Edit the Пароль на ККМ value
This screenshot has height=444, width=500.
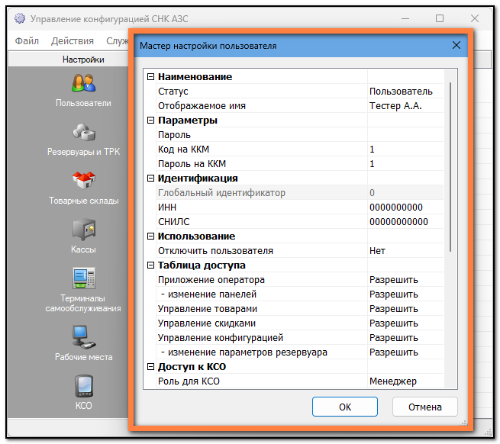pos(406,164)
